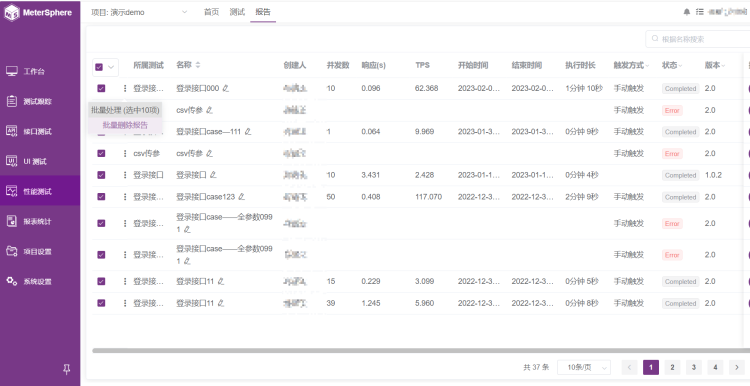750x386 pixels.
Task: Click current page 1 button
Action: [651, 367]
